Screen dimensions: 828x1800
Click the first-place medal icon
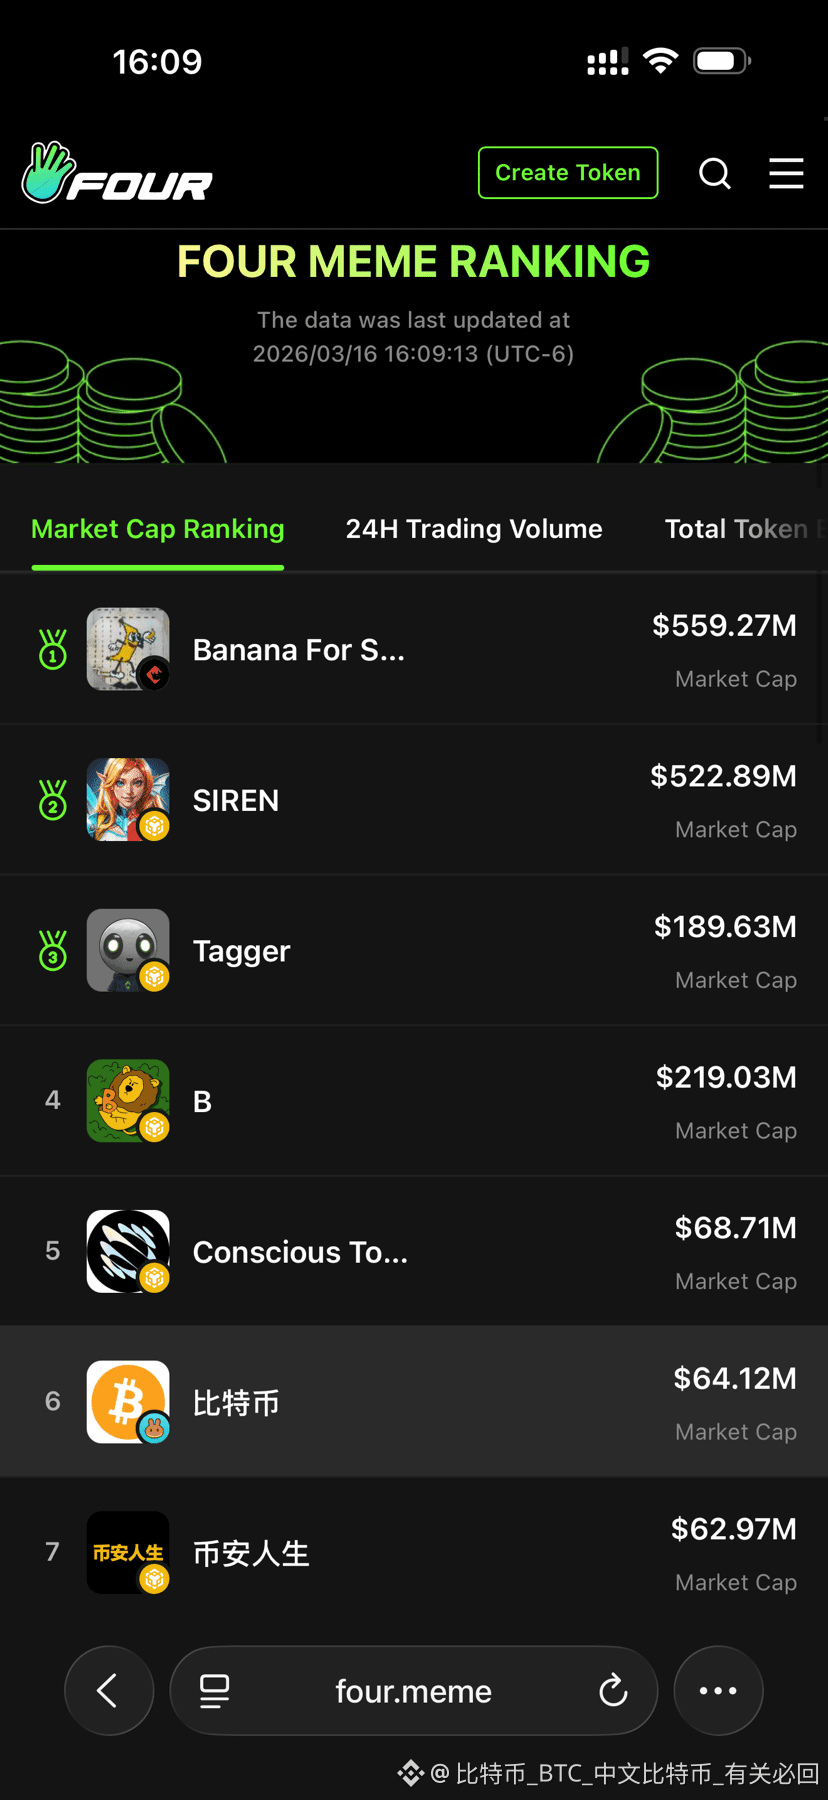(x=53, y=649)
